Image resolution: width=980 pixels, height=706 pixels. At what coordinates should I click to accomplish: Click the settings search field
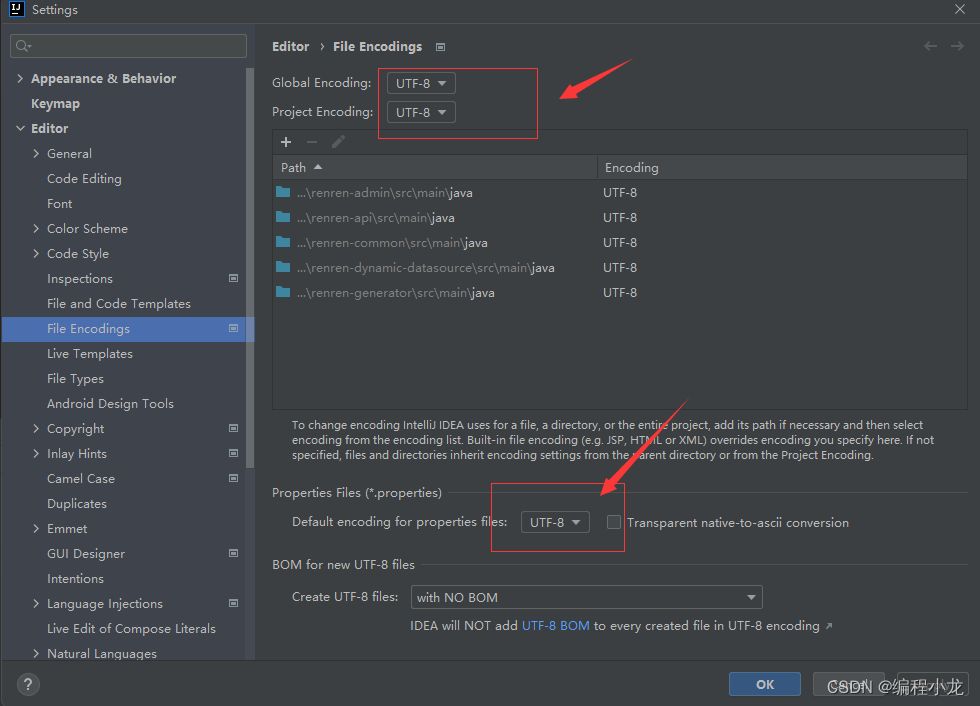pos(128,46)
